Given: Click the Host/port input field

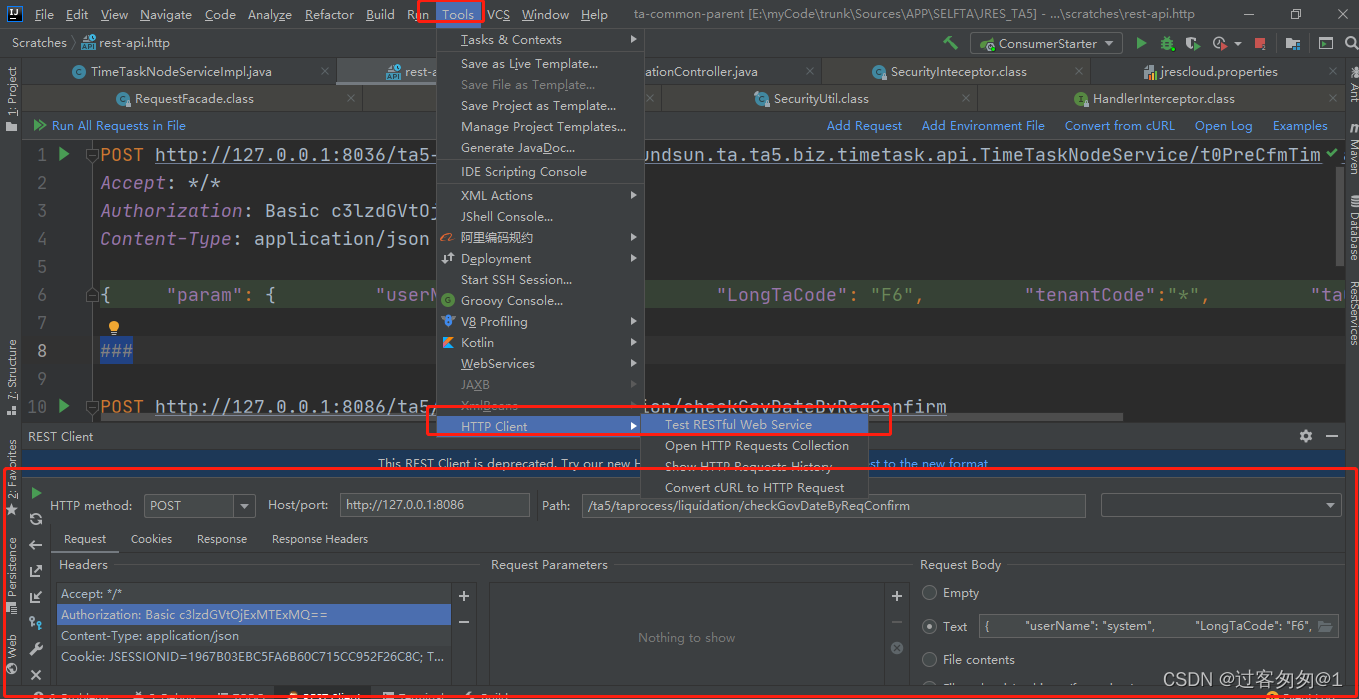Looking at the screenshot, I should coord(434,505).
